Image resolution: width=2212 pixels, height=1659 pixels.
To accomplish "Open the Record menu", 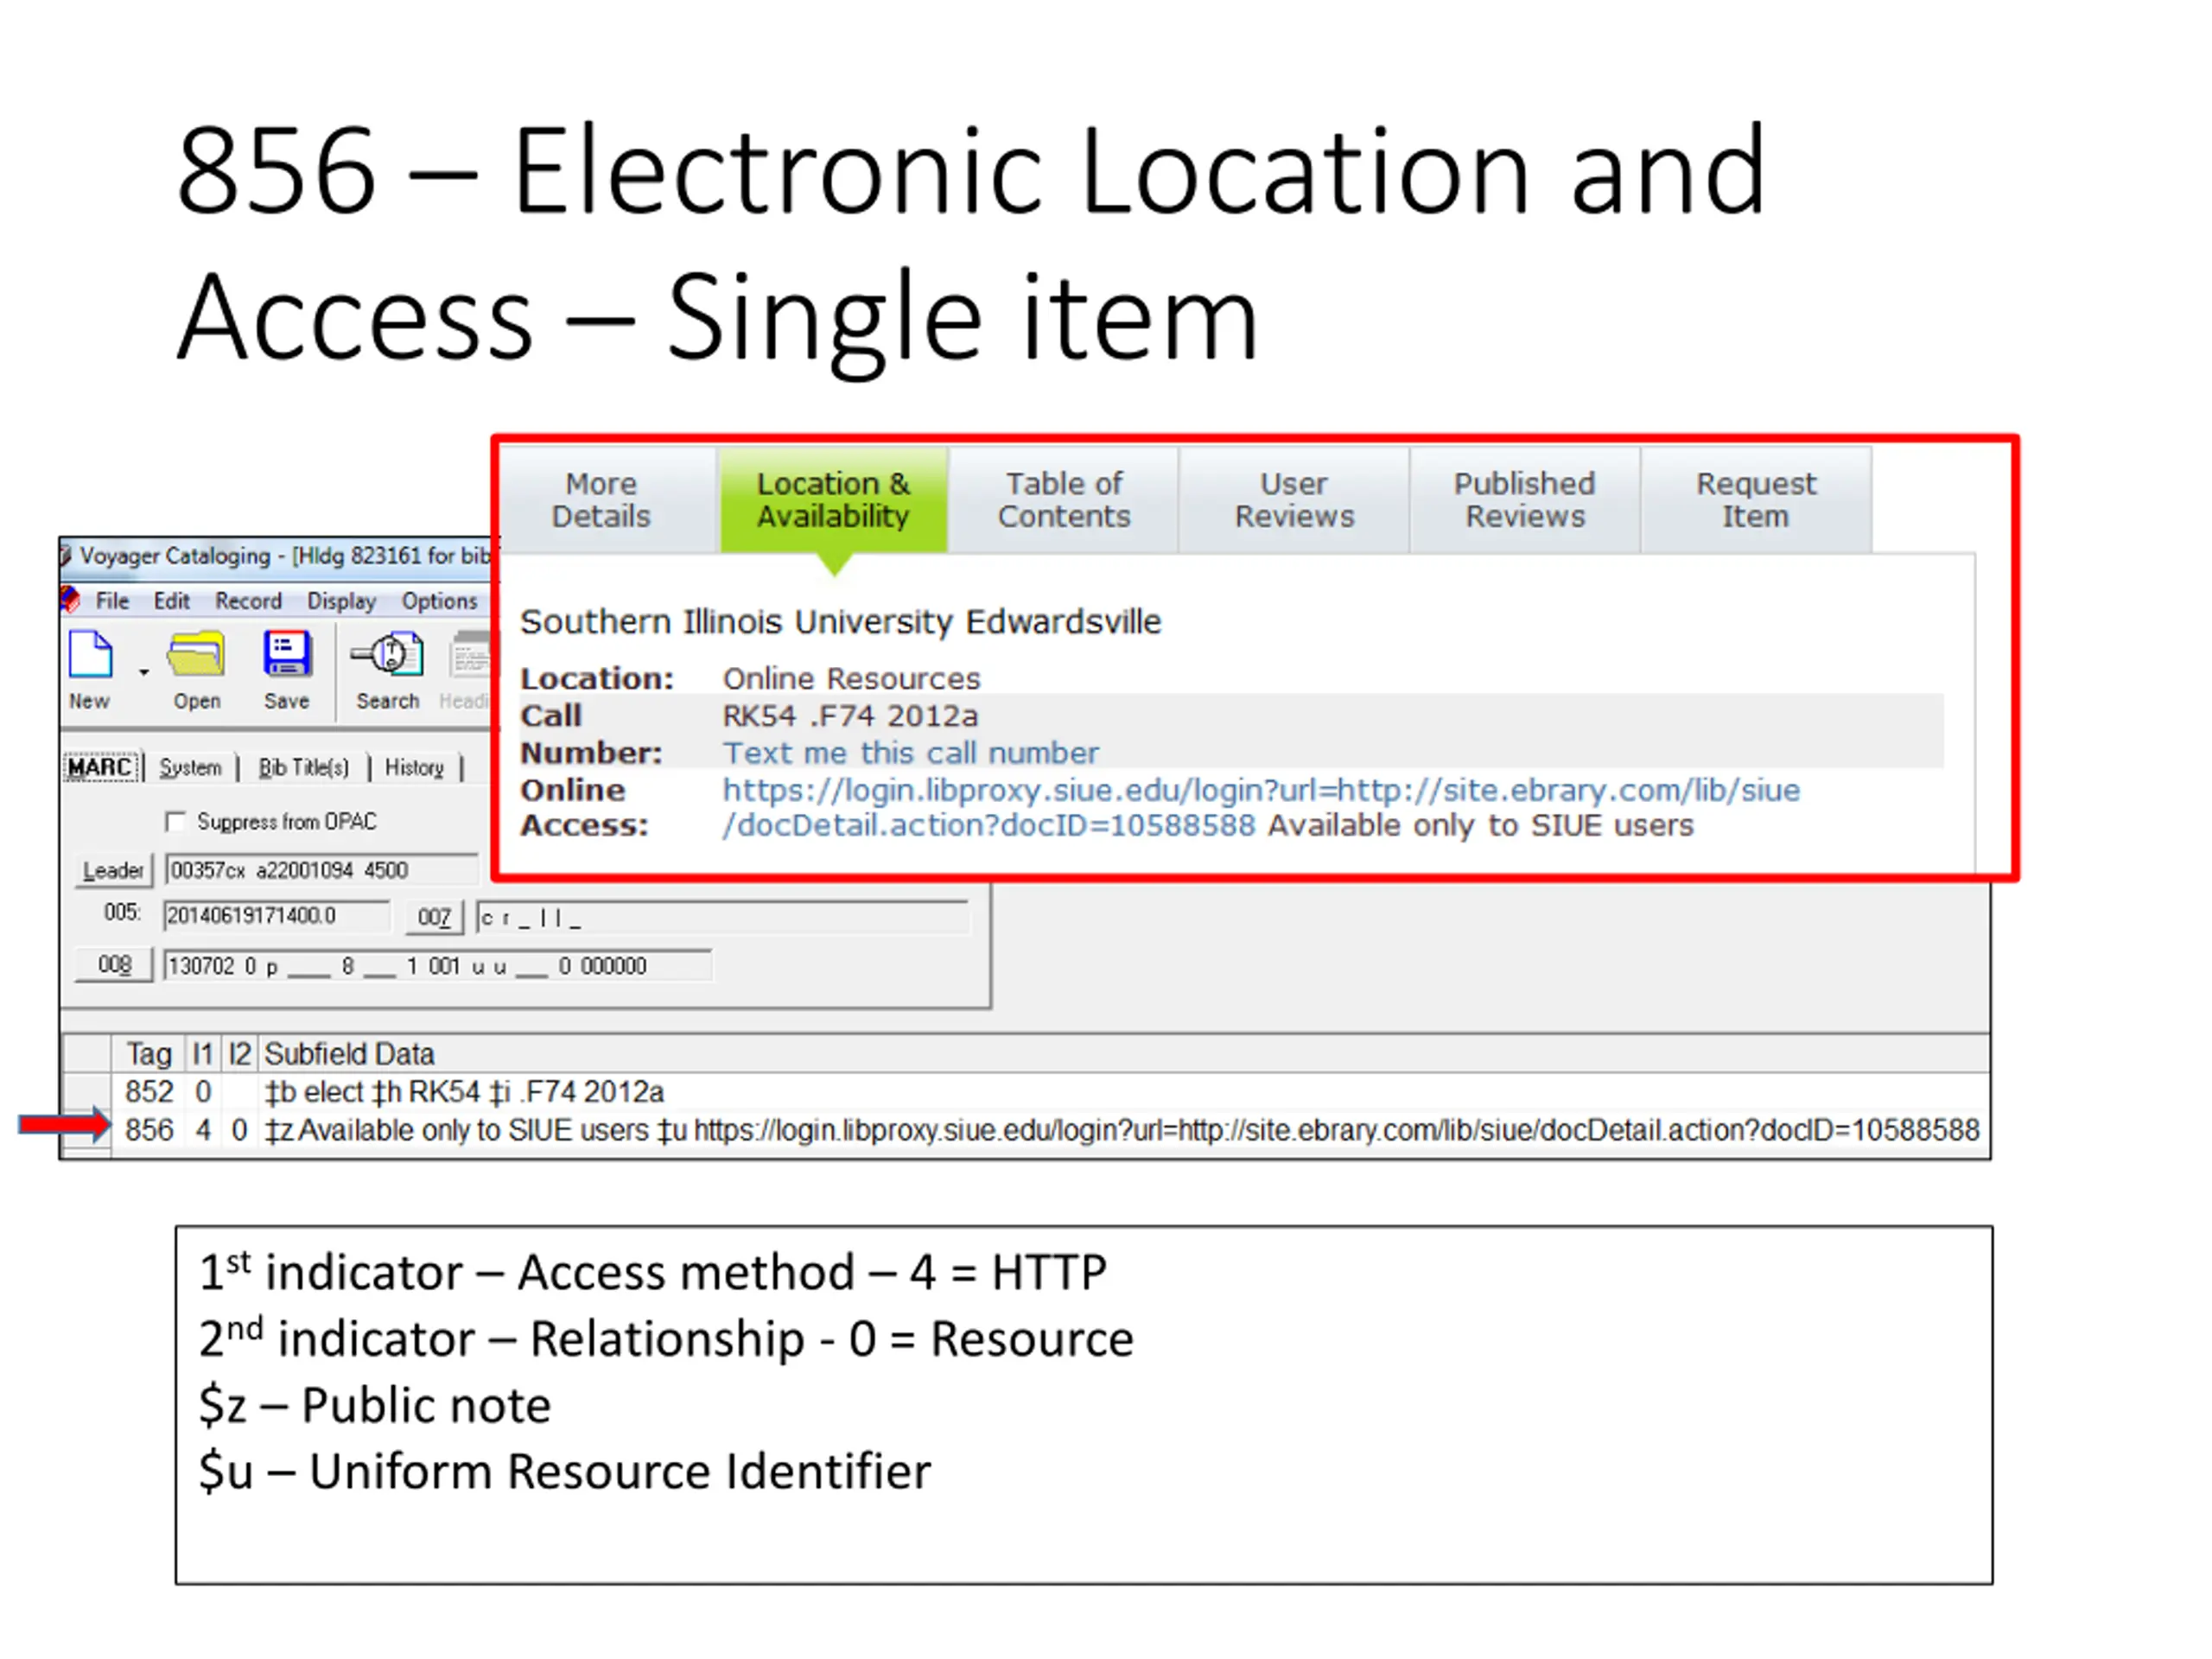I will pyautogui.click(x=248, y=601).
